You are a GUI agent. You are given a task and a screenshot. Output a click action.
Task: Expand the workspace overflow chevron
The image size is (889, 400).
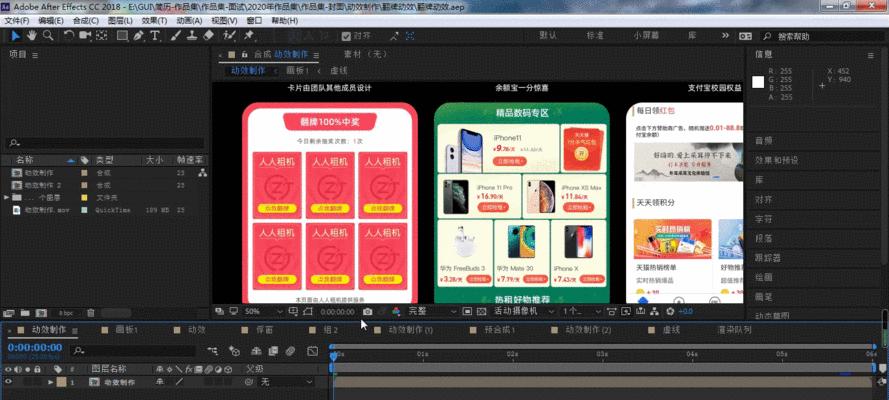725,35
